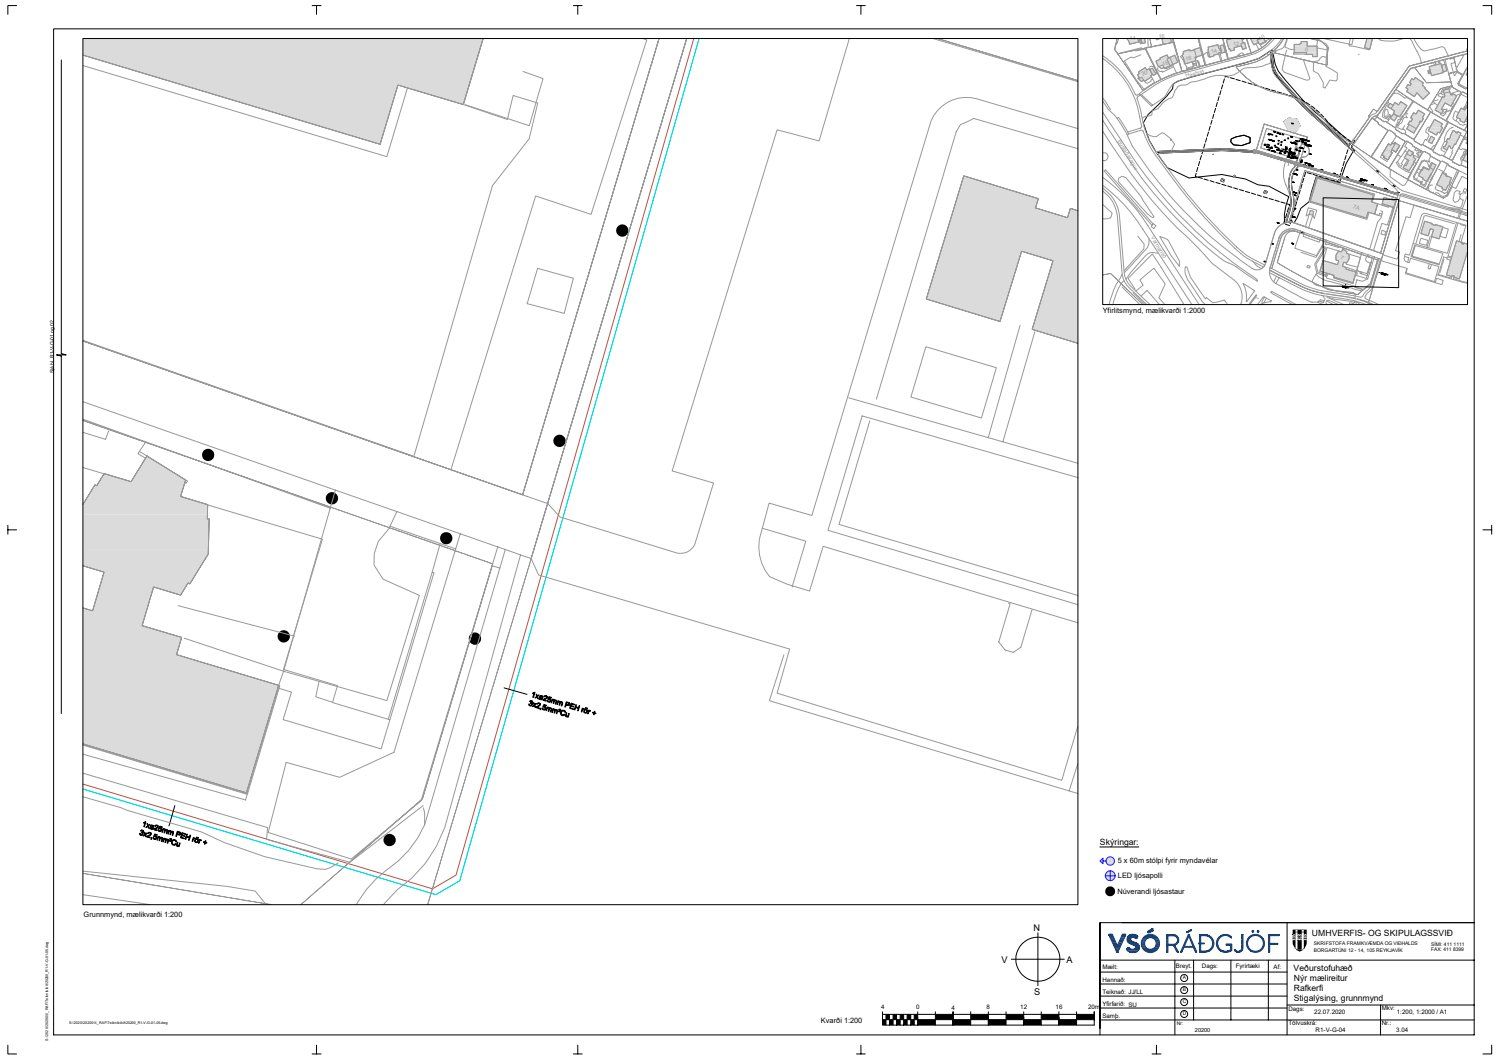Click the north arrow compass symbol
Image resolution: width=1500 pixels, height=1060 pixels.
click(x=1037, y=960)
